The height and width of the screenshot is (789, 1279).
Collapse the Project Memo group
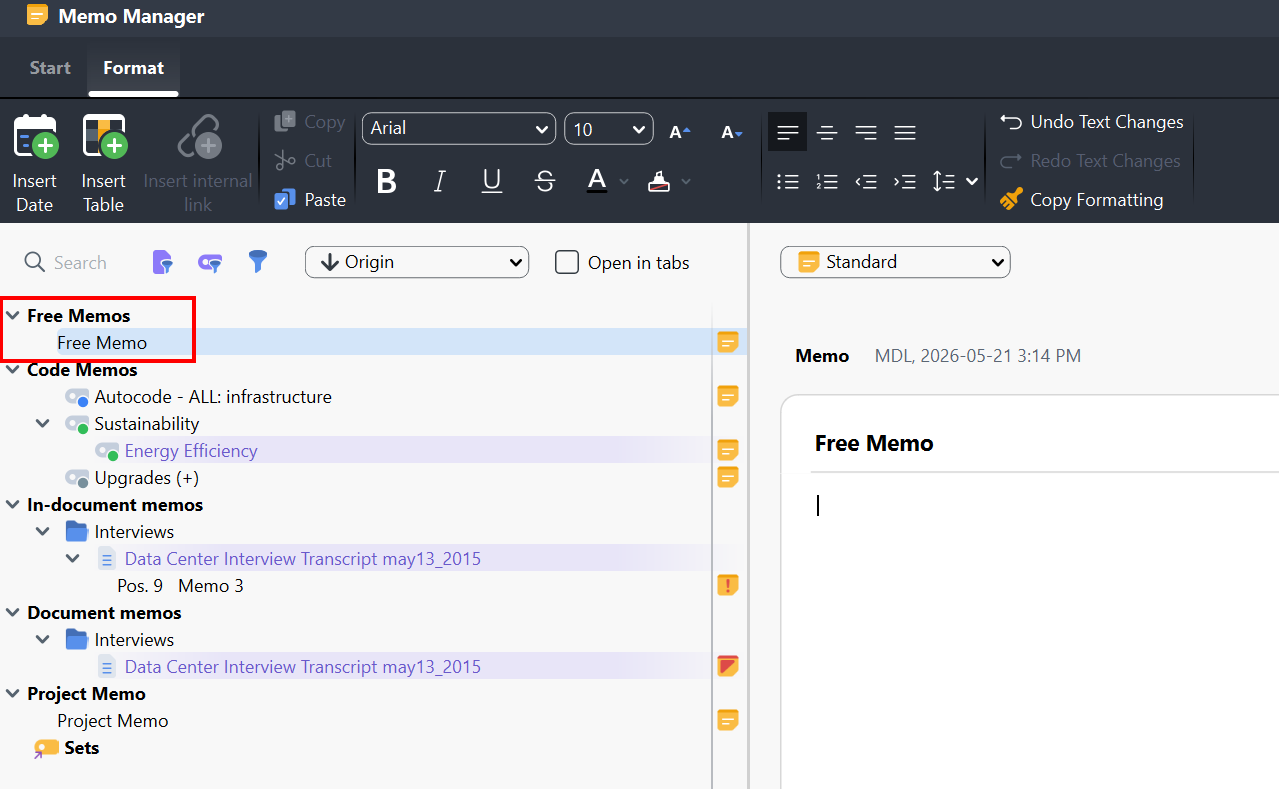click(x=13, y=694)
